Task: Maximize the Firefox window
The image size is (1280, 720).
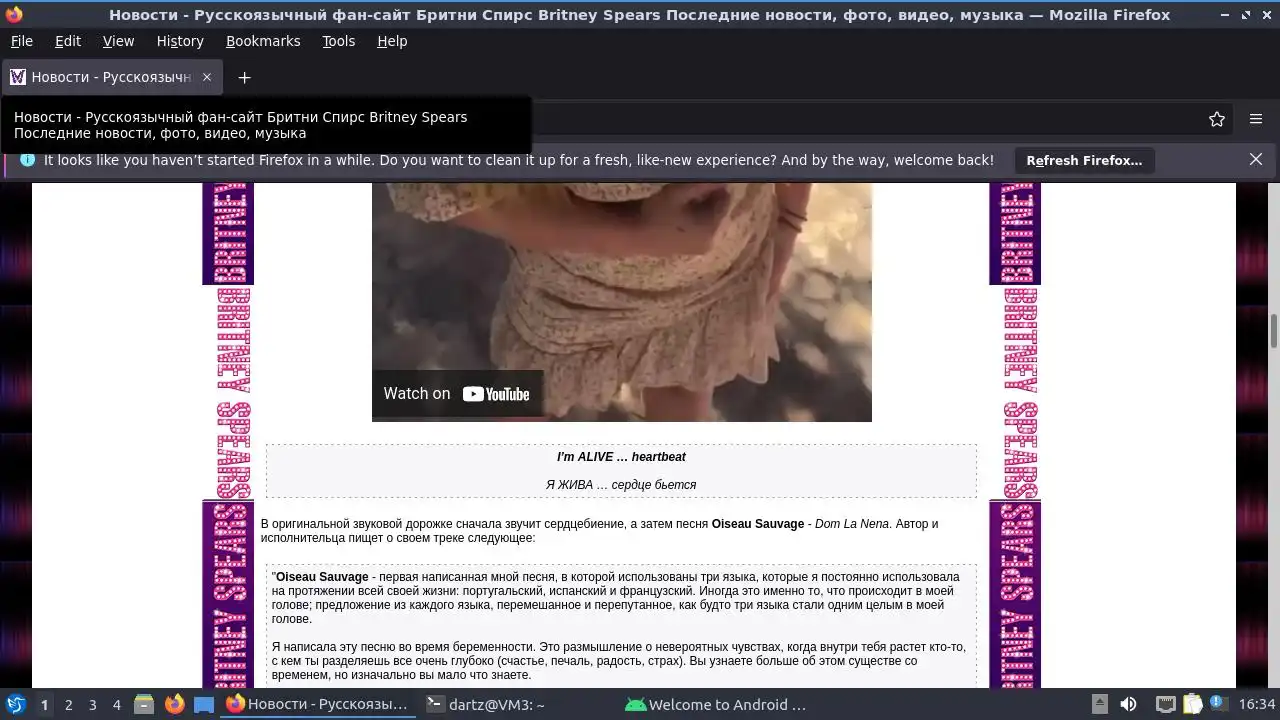Action: click(1245, 15)
